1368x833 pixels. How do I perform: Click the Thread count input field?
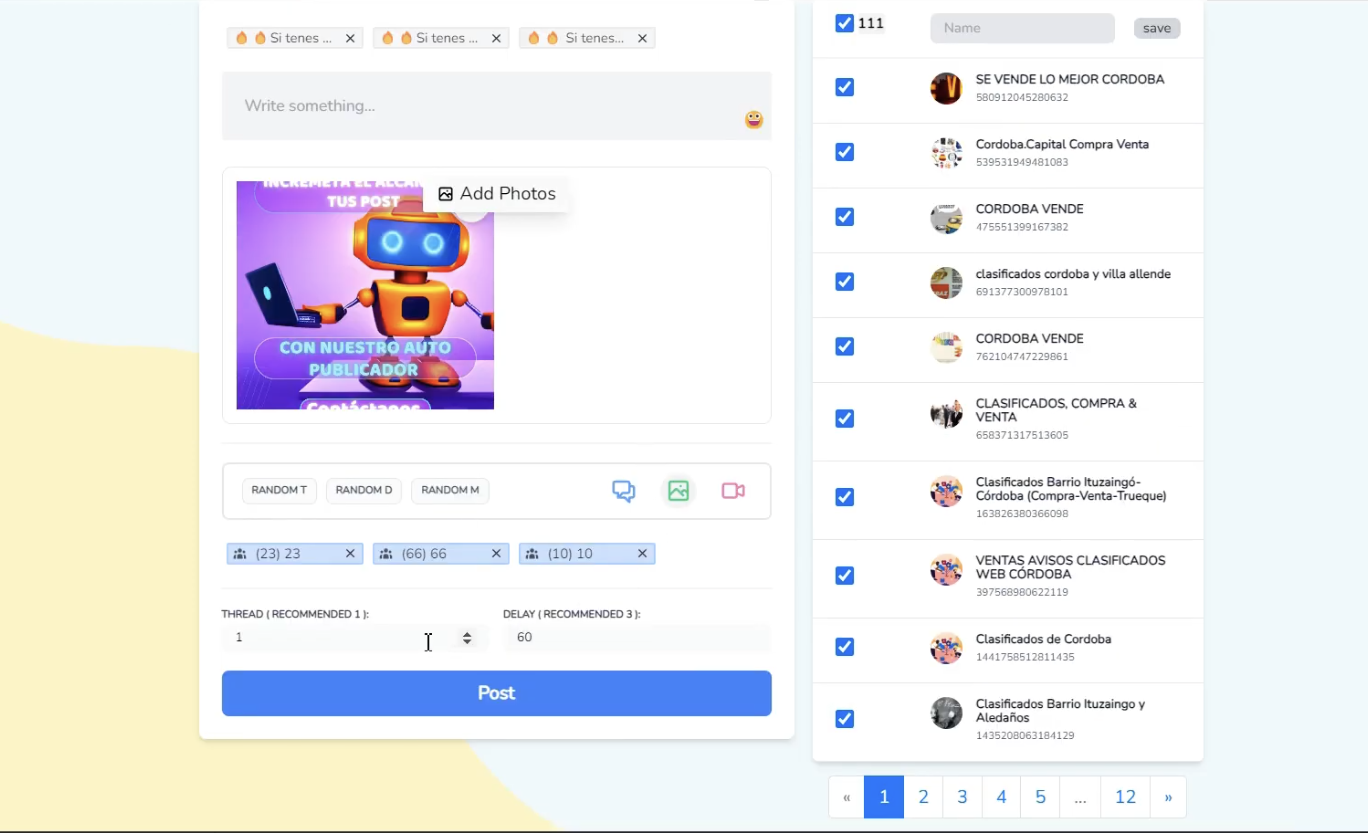355,638
